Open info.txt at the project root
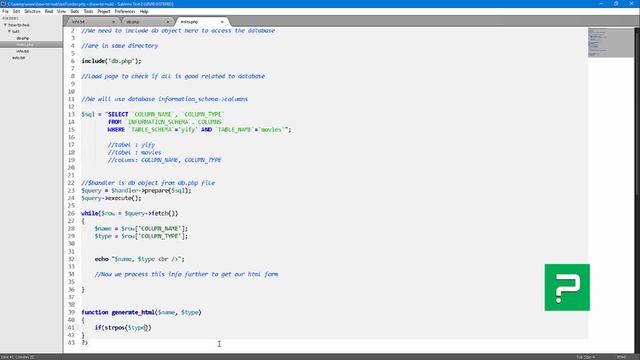 (18, 58)
